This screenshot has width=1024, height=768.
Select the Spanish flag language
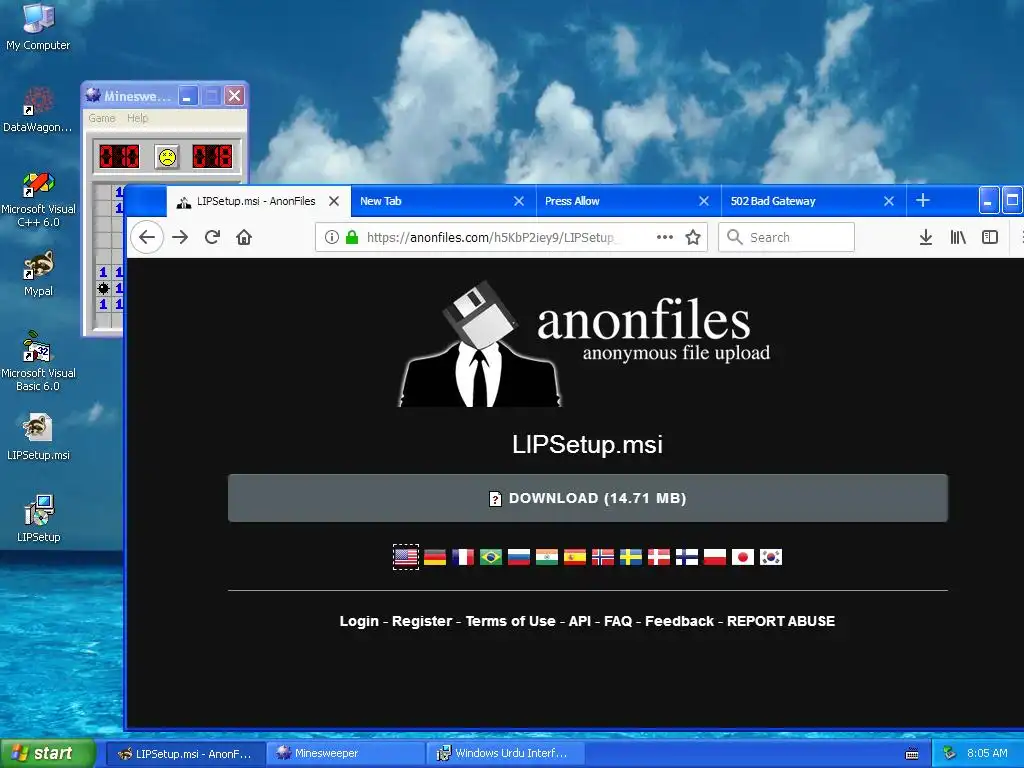[575, 557]
